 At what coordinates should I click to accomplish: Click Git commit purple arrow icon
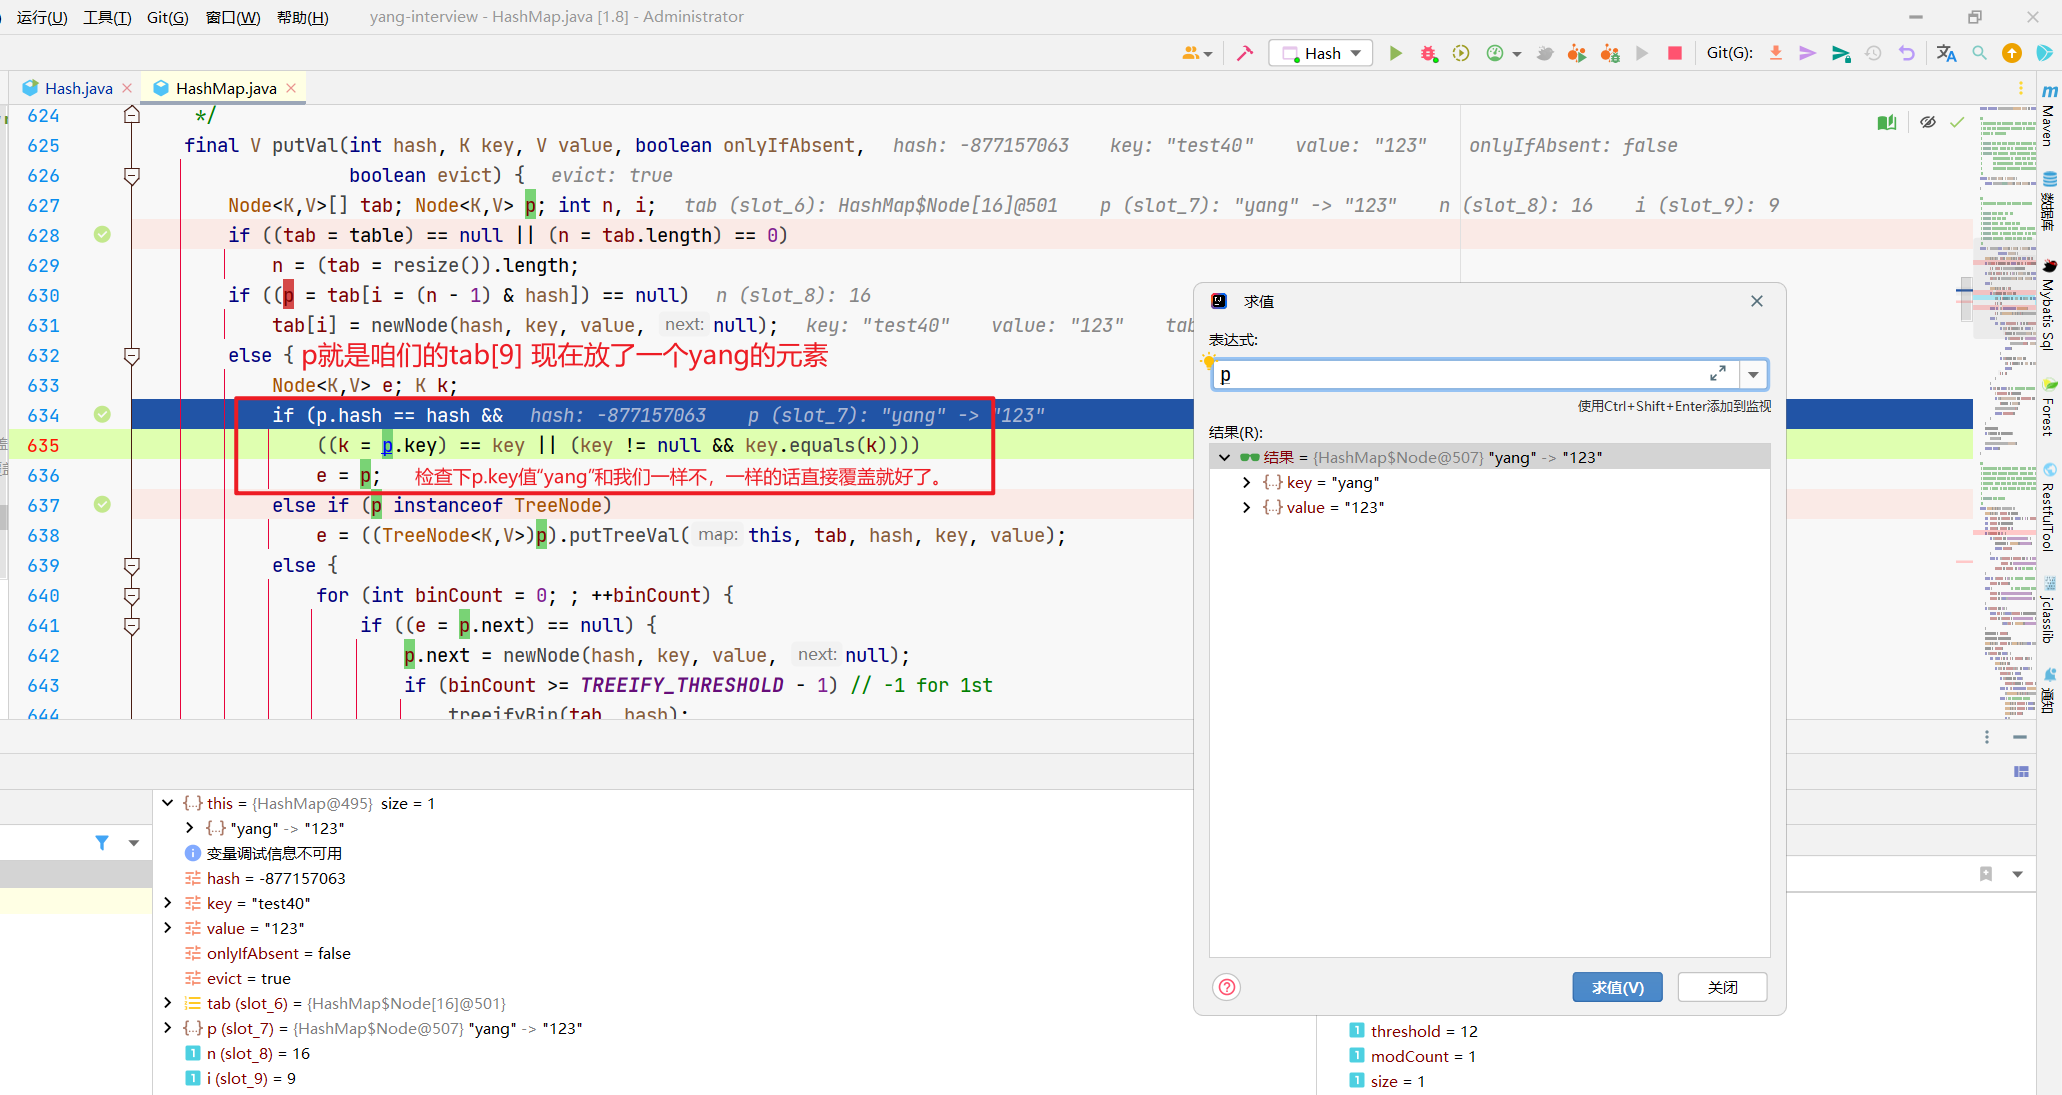[x=1807, y=53]
